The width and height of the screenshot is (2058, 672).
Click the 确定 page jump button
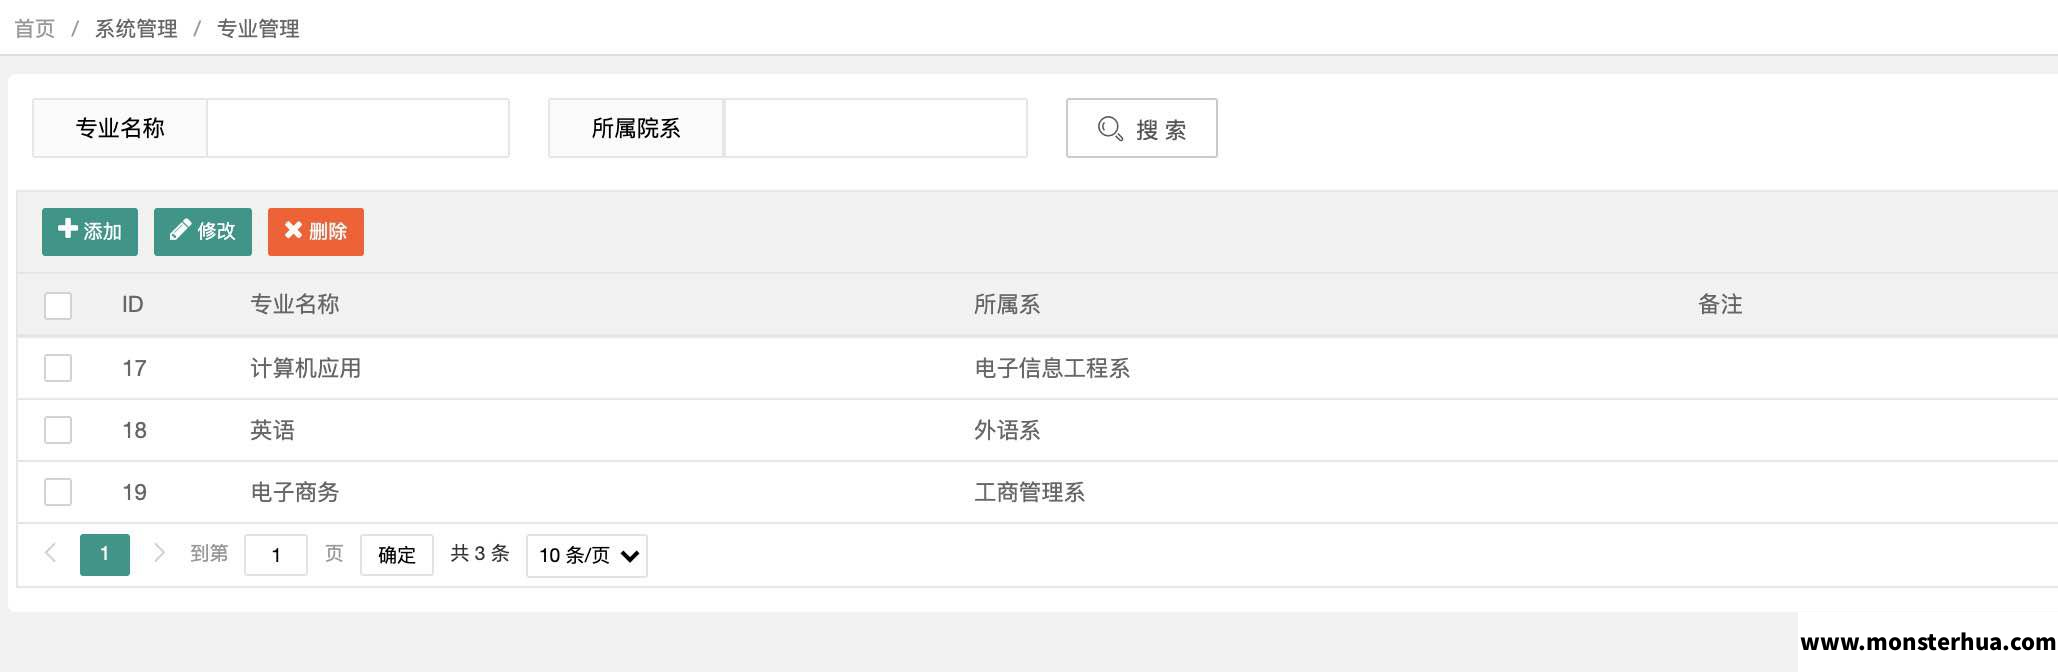coord(397,555)
